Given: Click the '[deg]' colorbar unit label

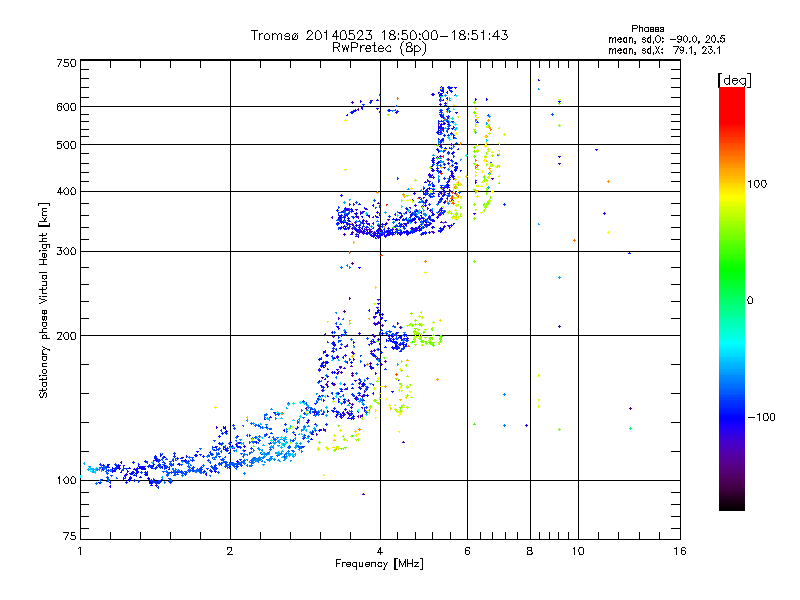Looking at the screenshot, I should [734, 80].
